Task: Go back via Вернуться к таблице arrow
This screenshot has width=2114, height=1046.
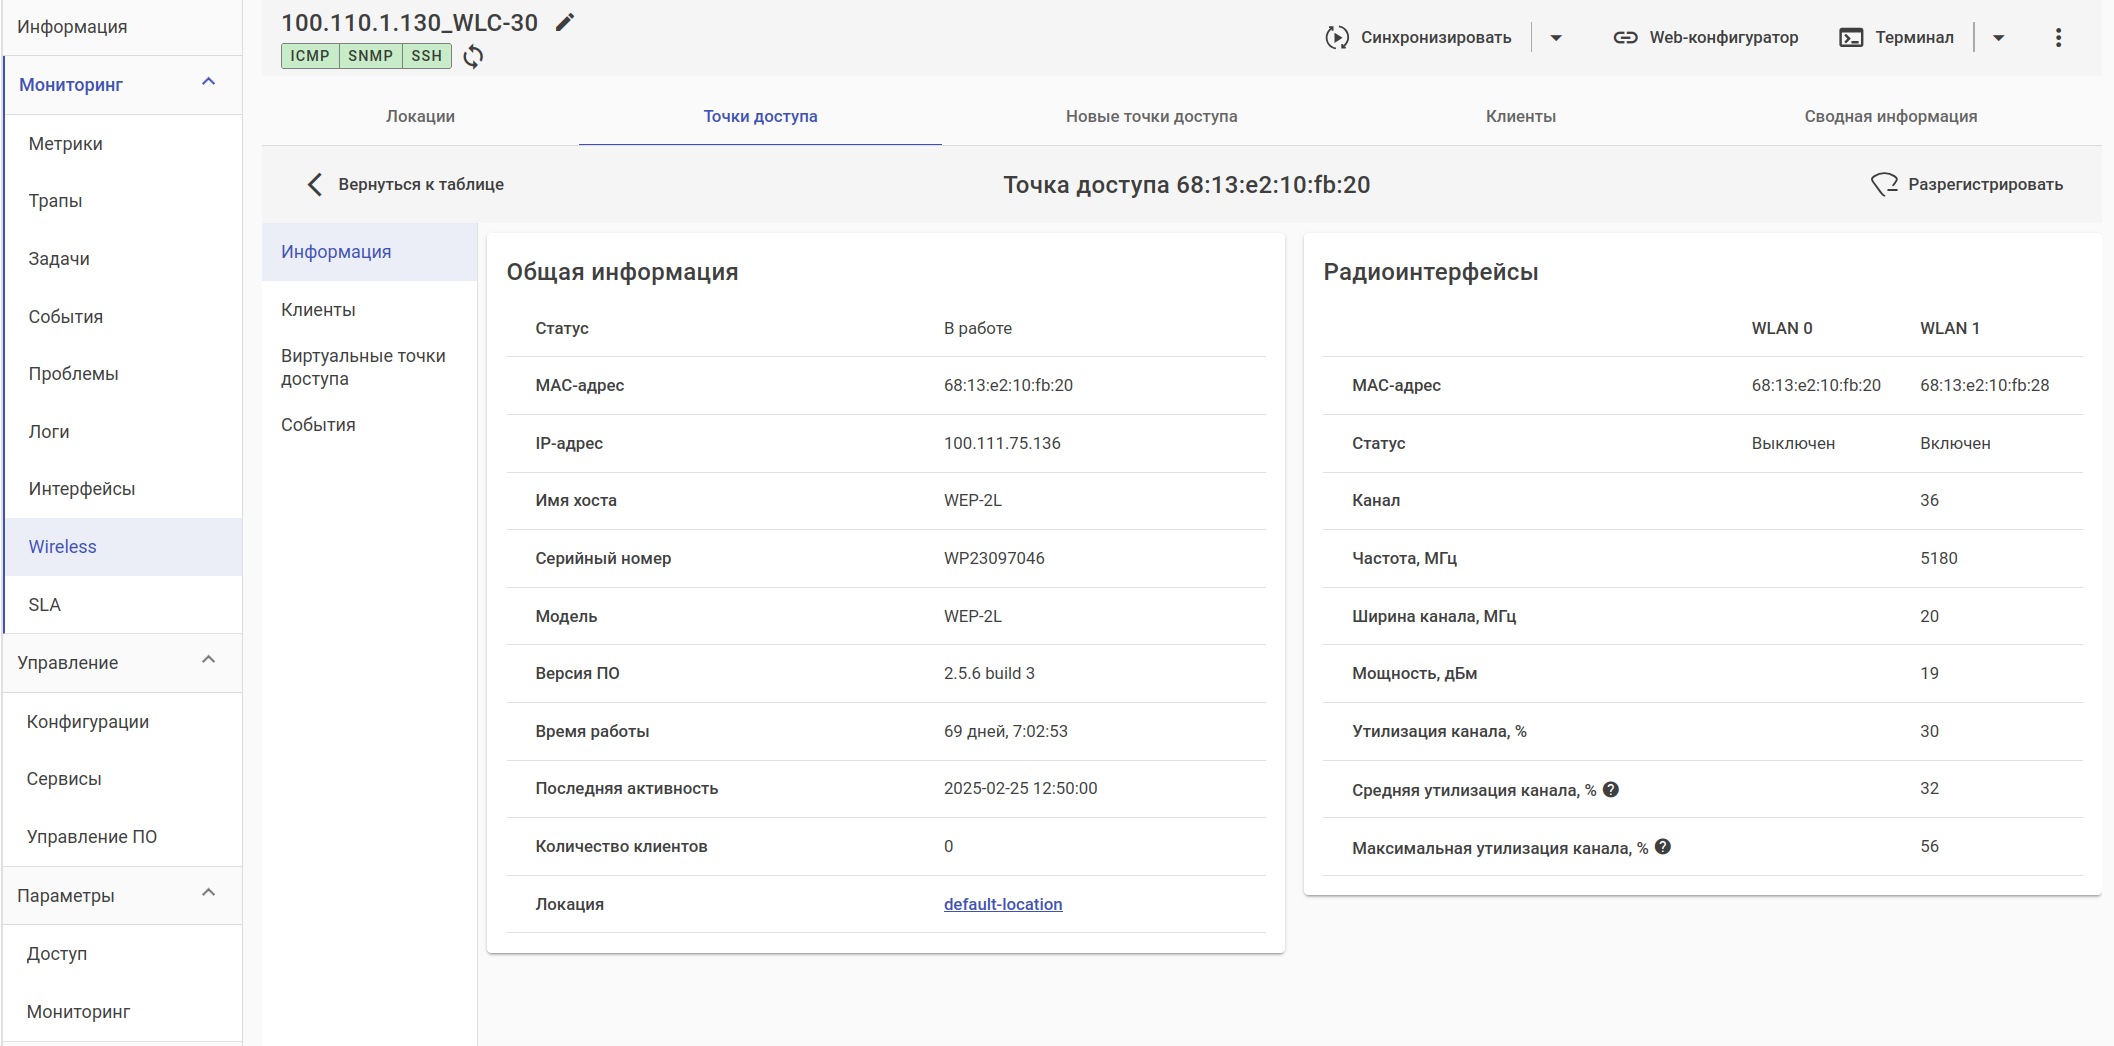Action: [x=315, y=185]
